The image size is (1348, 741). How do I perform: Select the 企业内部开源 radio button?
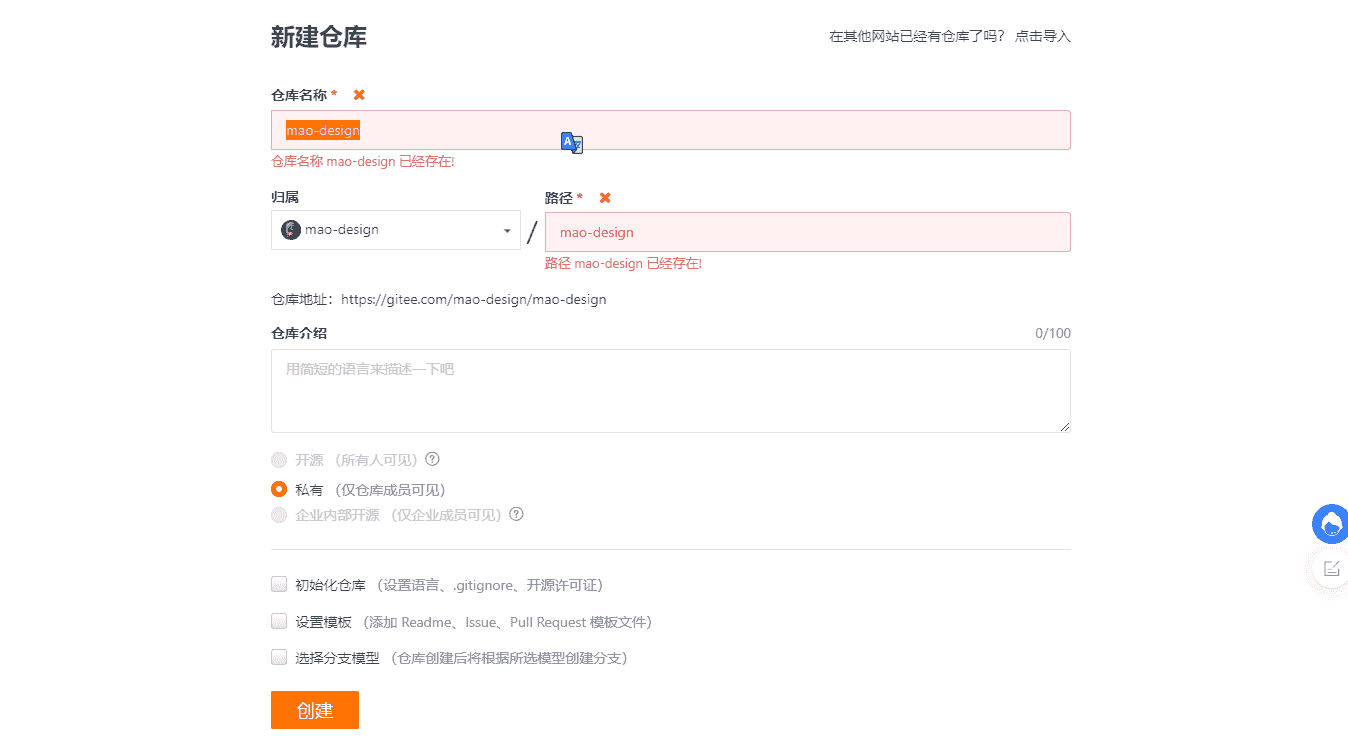coord(279,515)
